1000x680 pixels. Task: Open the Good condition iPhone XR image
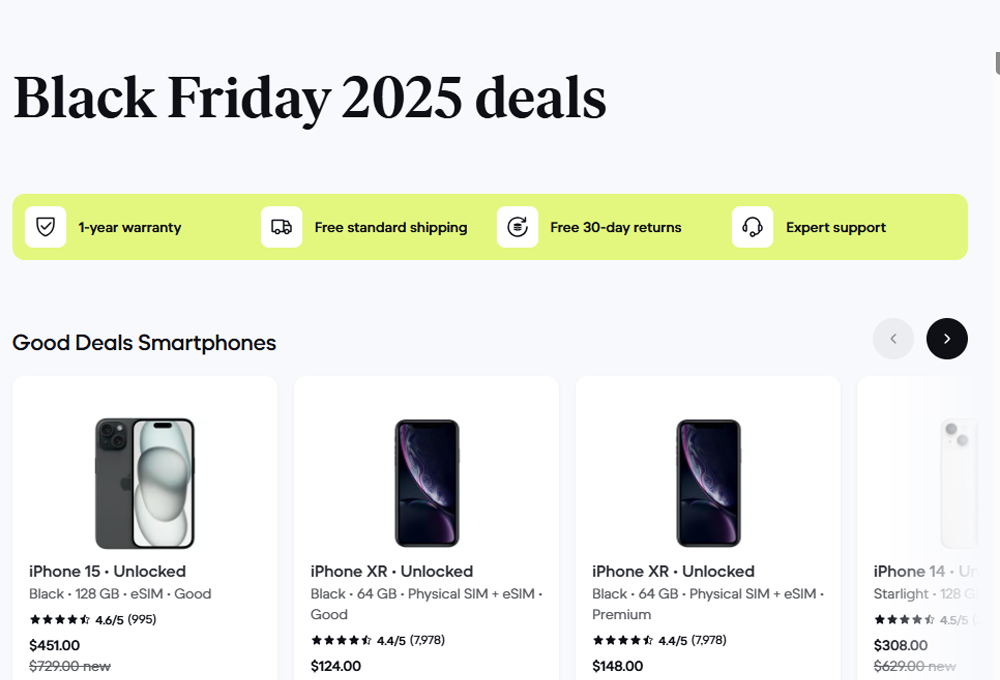(x=426, y=483)
